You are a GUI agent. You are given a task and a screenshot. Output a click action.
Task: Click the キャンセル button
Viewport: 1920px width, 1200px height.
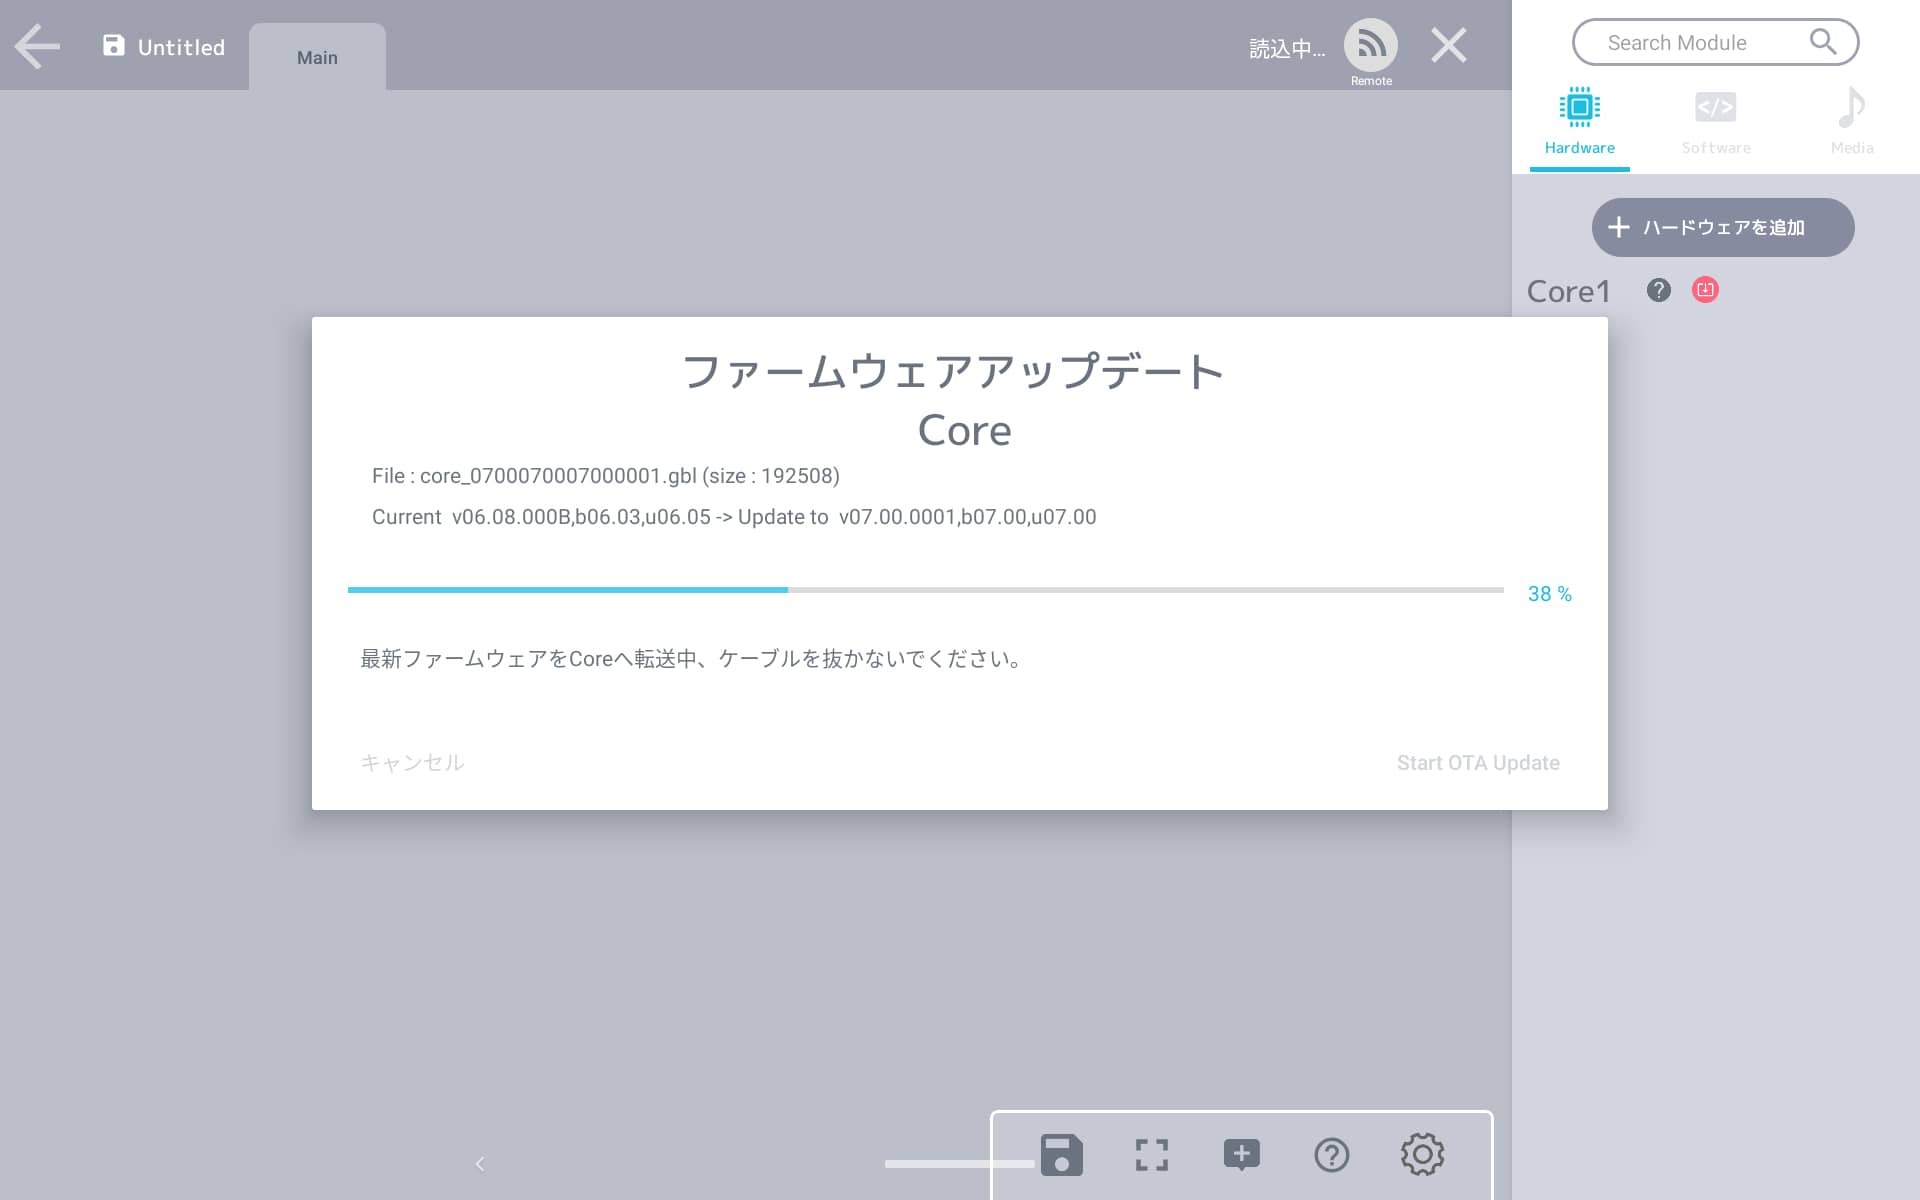[x=412, y=763]
